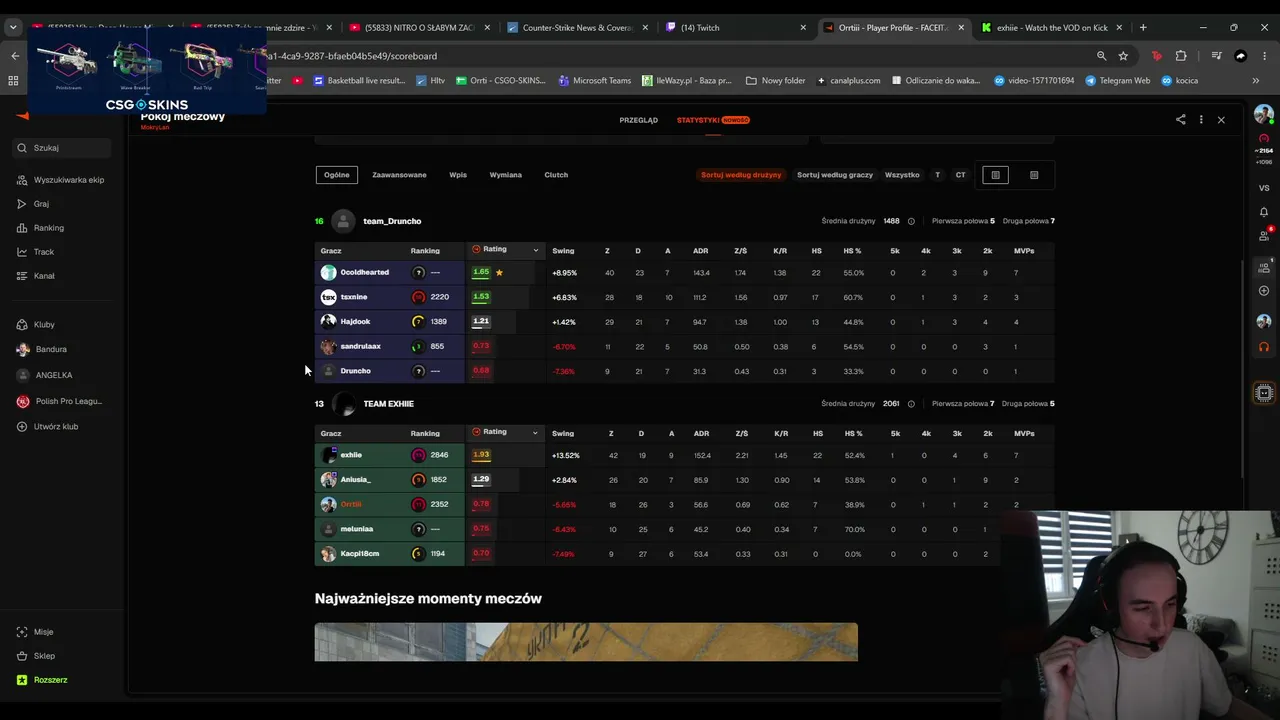Sort team_Druncho table by ADR

(701, 251)
